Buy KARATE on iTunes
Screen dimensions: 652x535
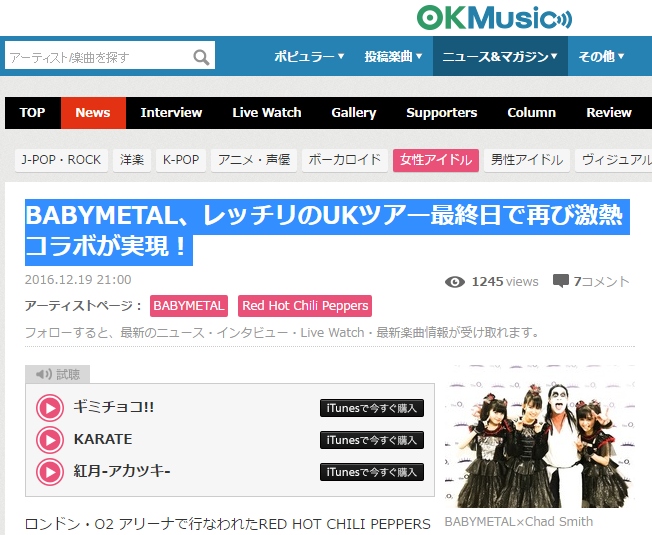coord(372,440)
